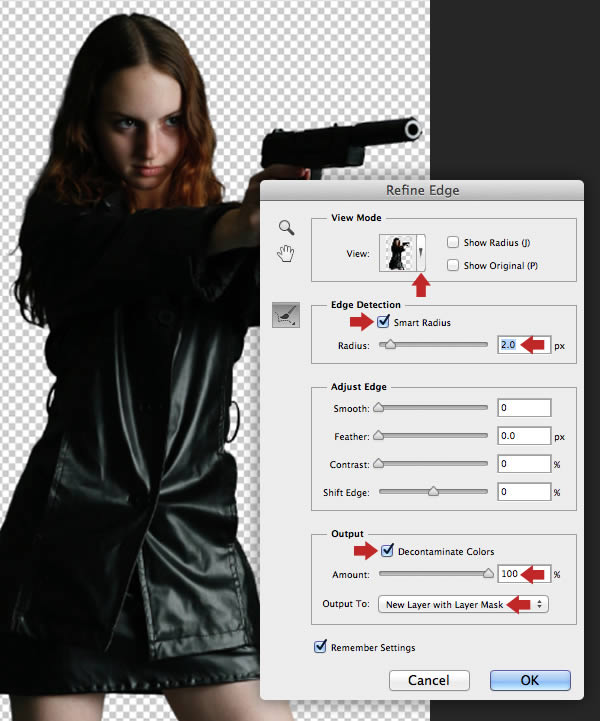Click the Shift Edge percentage field
This screenshot has width=600, height=721.
[524, 492]
